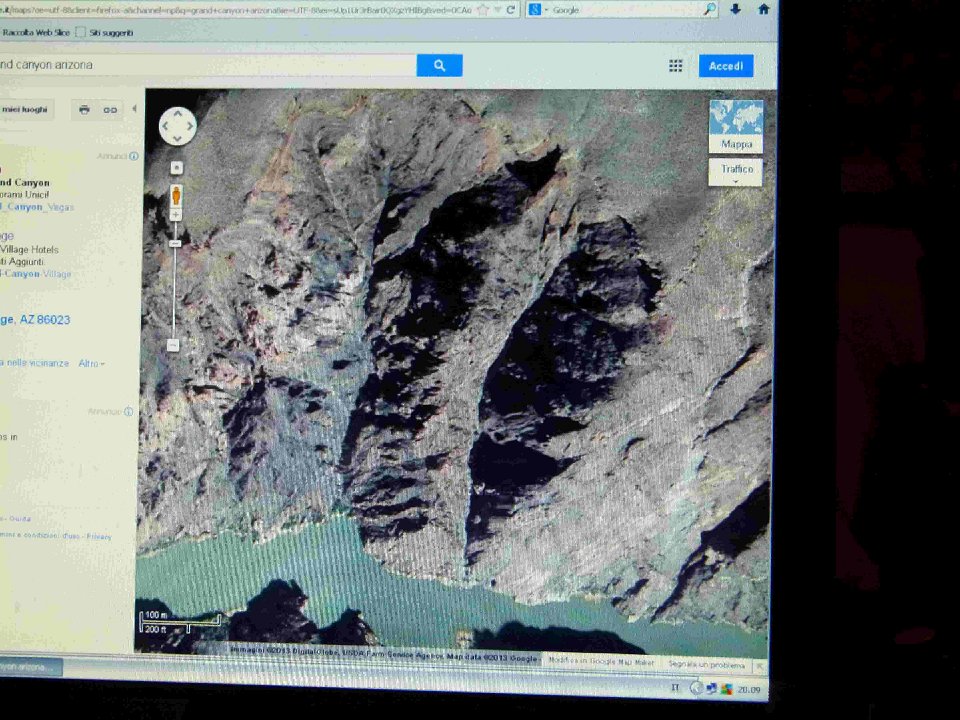Screen dimensions: 960x720
Task: Open the search engine selector dropdown
Action: [x=538, y=10]
